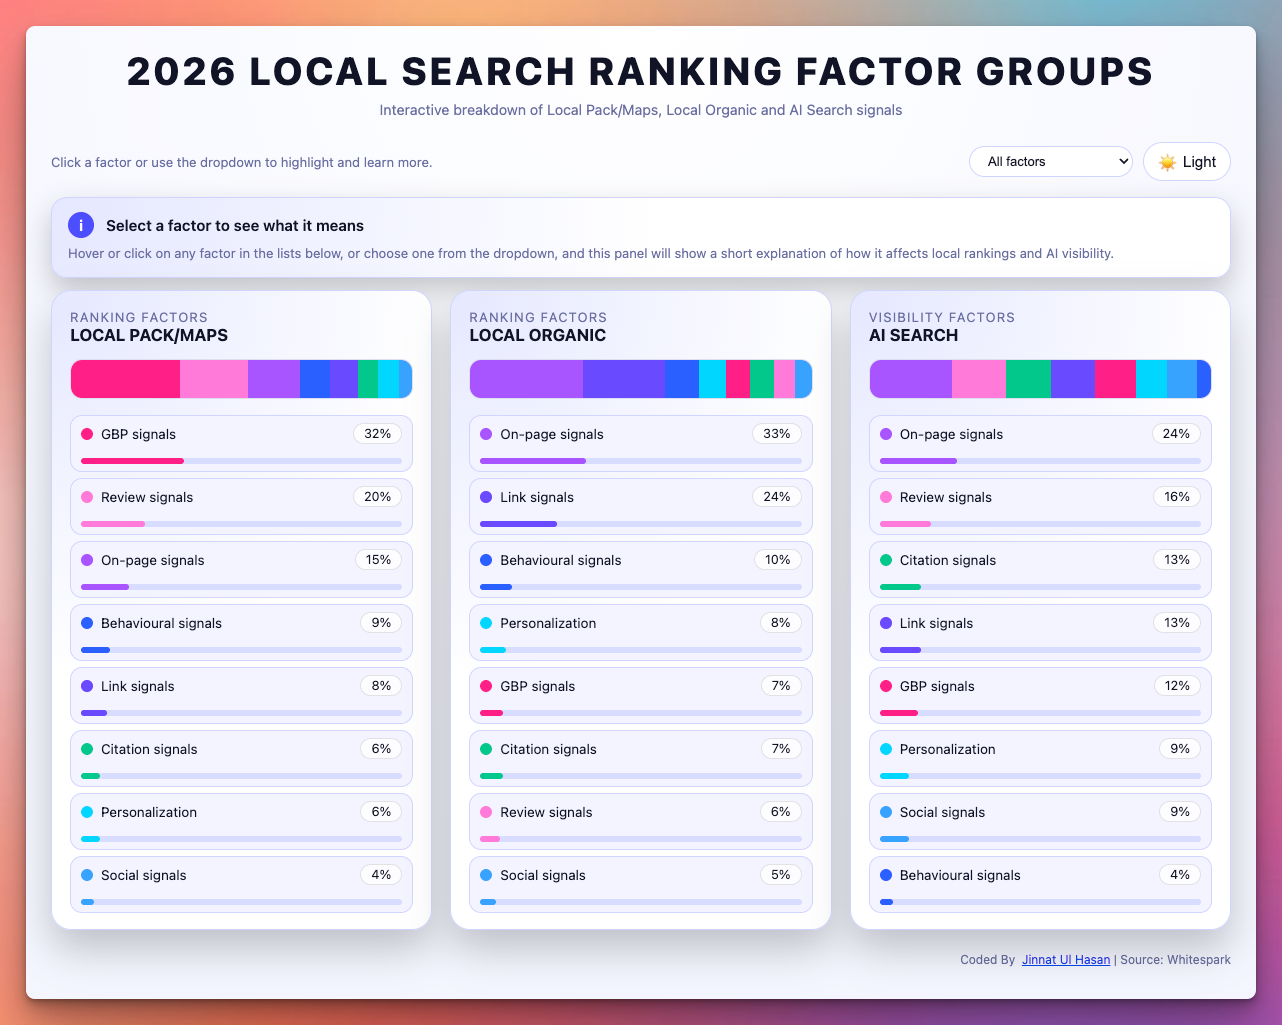1282x1025 pixels.
Task: Open the All factors dropdown
Action: pos(1050,161)
